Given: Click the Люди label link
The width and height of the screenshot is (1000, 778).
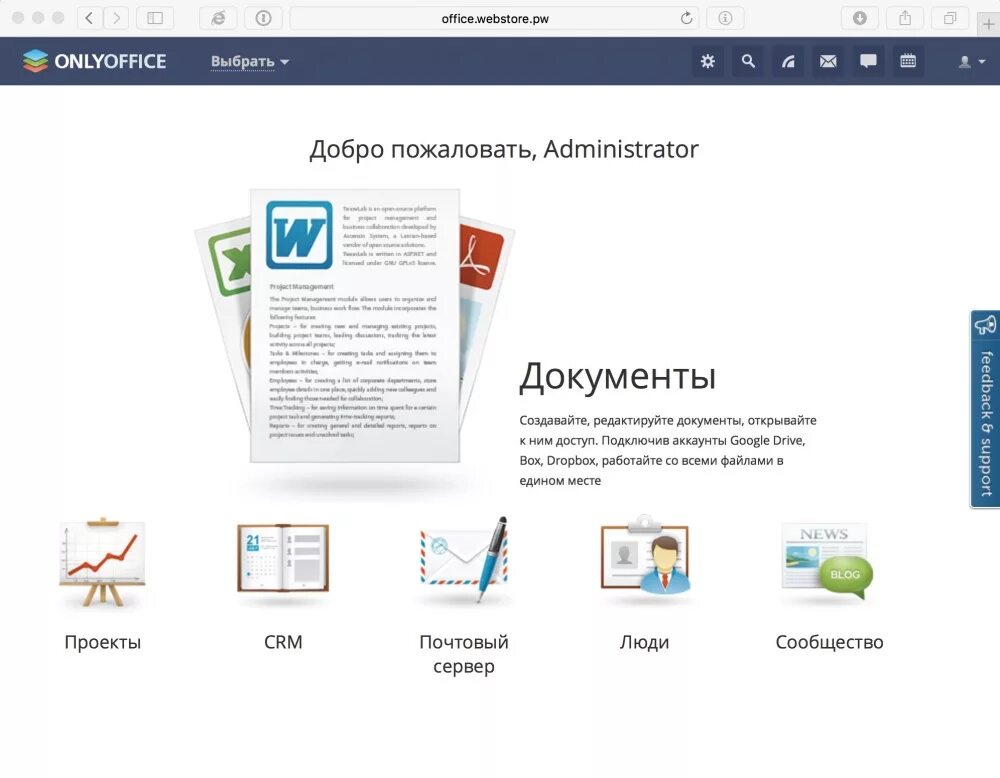Looking at the screenshot, I should (644, 642).
